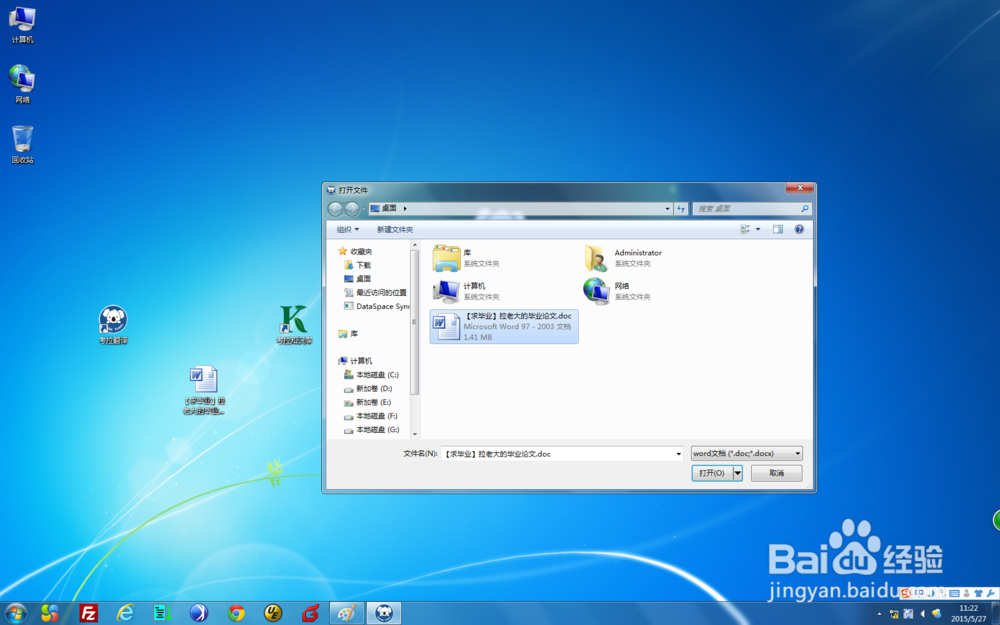Select 网络 in the file list

pyautogui.click(x=616, y=291)
